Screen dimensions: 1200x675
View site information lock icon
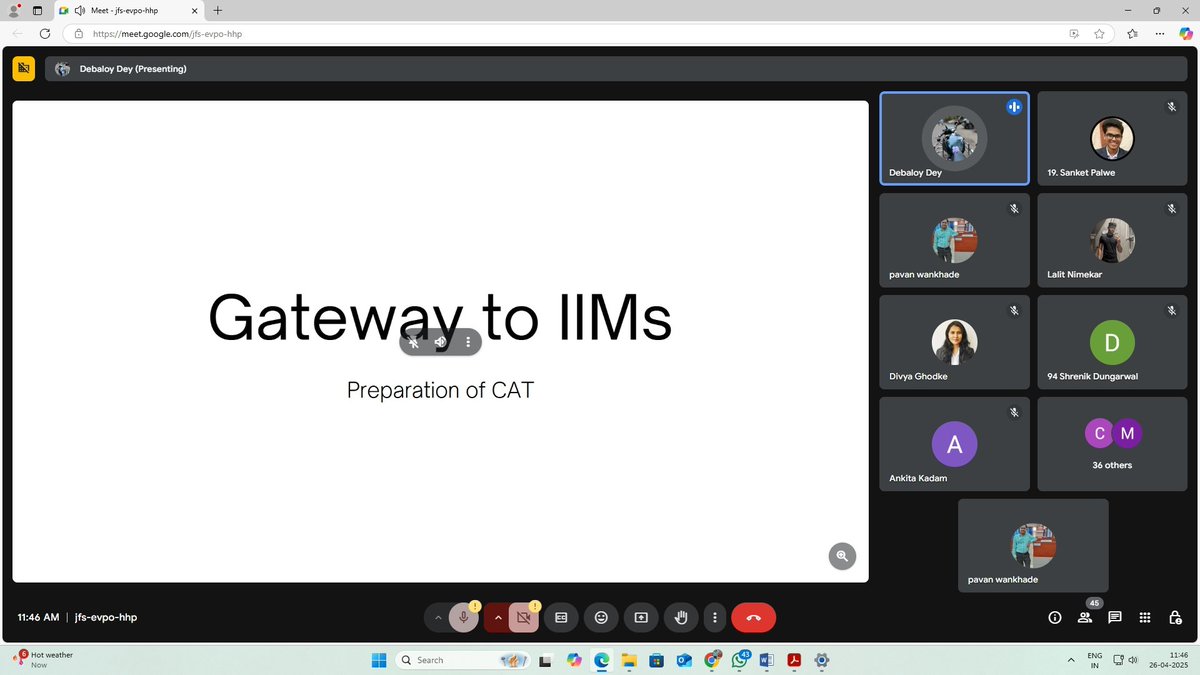point(79,33)
